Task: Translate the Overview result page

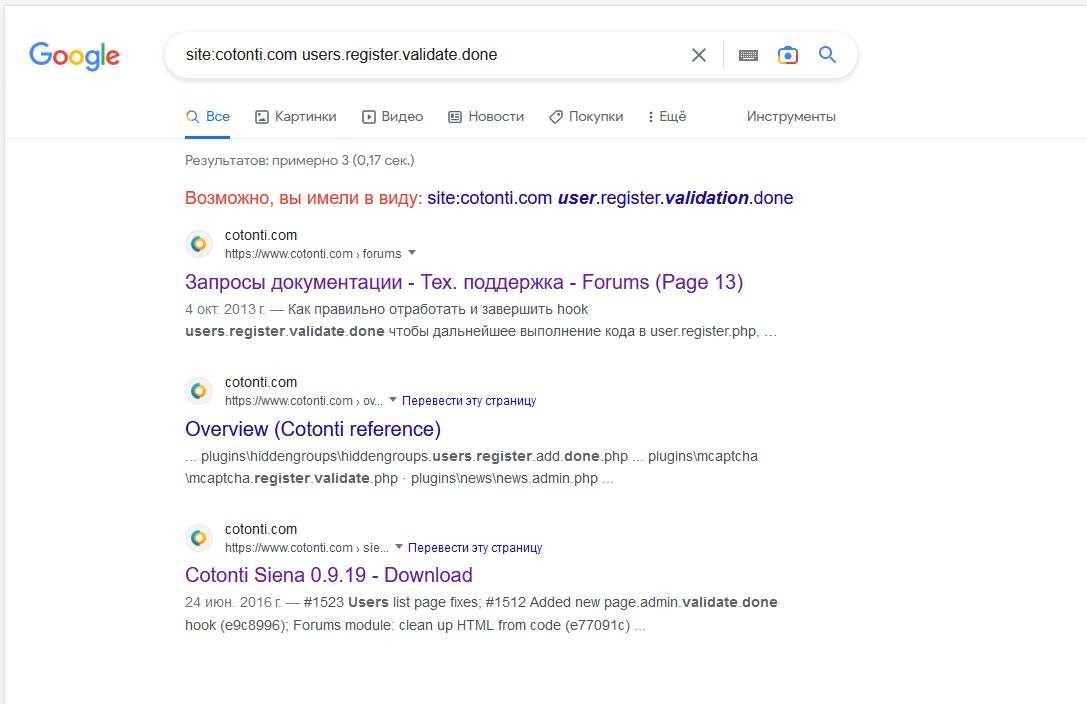Action: (469, 401)
